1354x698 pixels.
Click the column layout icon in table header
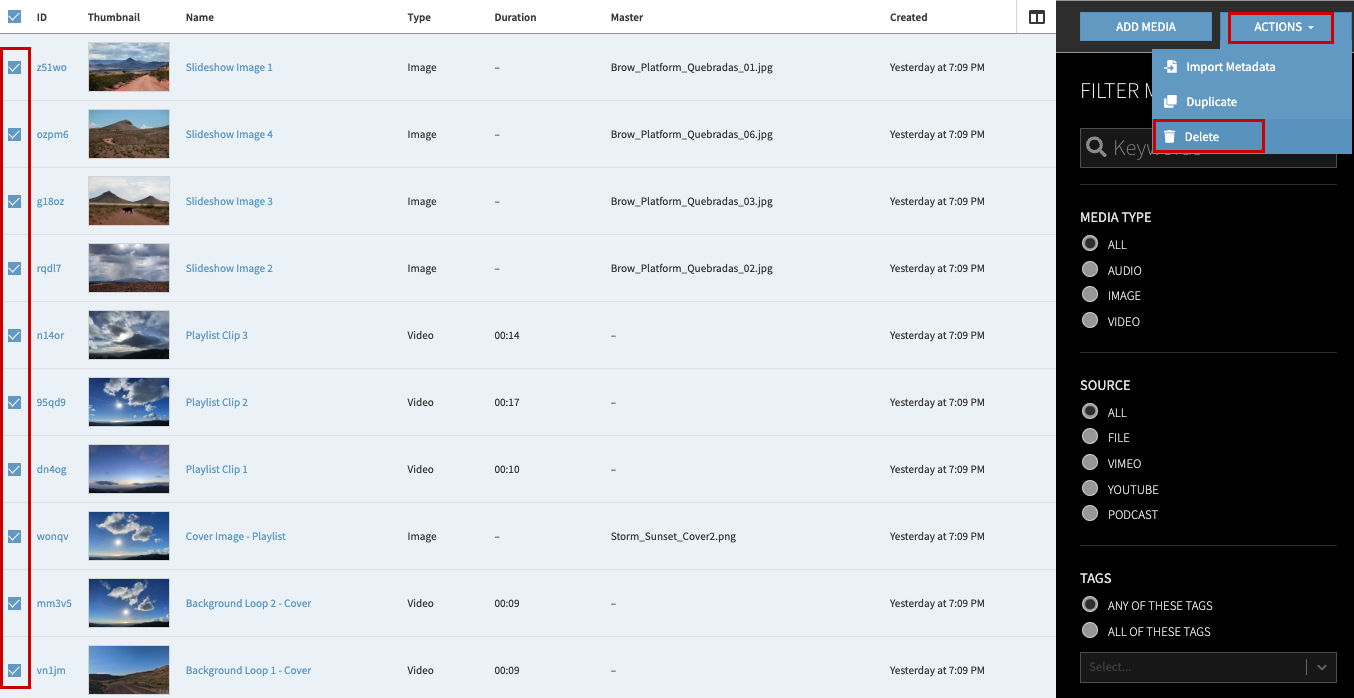[x=1036, y=17]
